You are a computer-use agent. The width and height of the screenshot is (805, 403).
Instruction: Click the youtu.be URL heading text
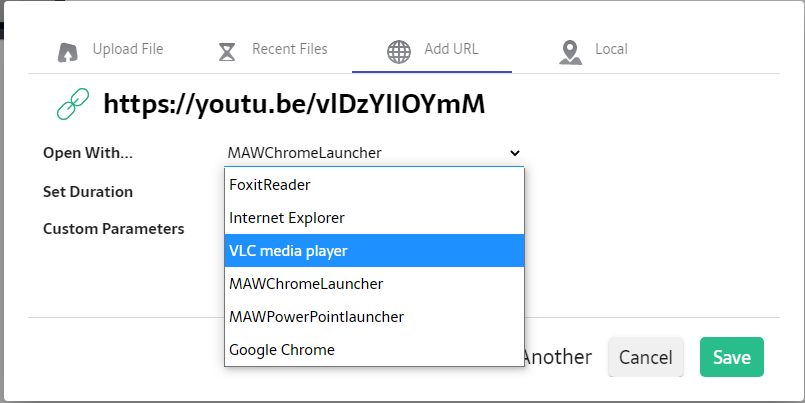(x=294, y=104)
